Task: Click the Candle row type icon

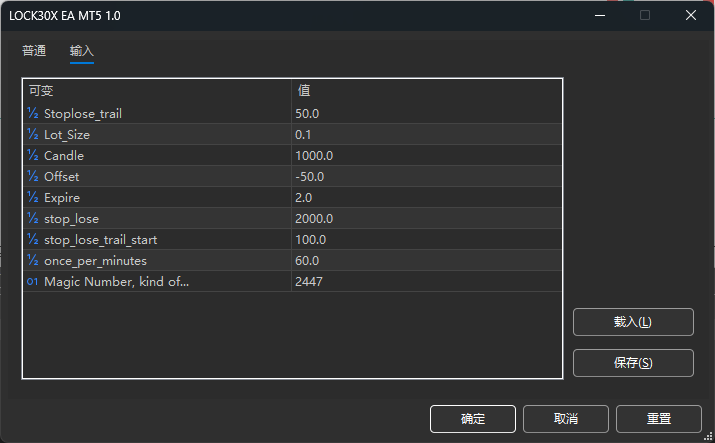Action: coord(33,155)
